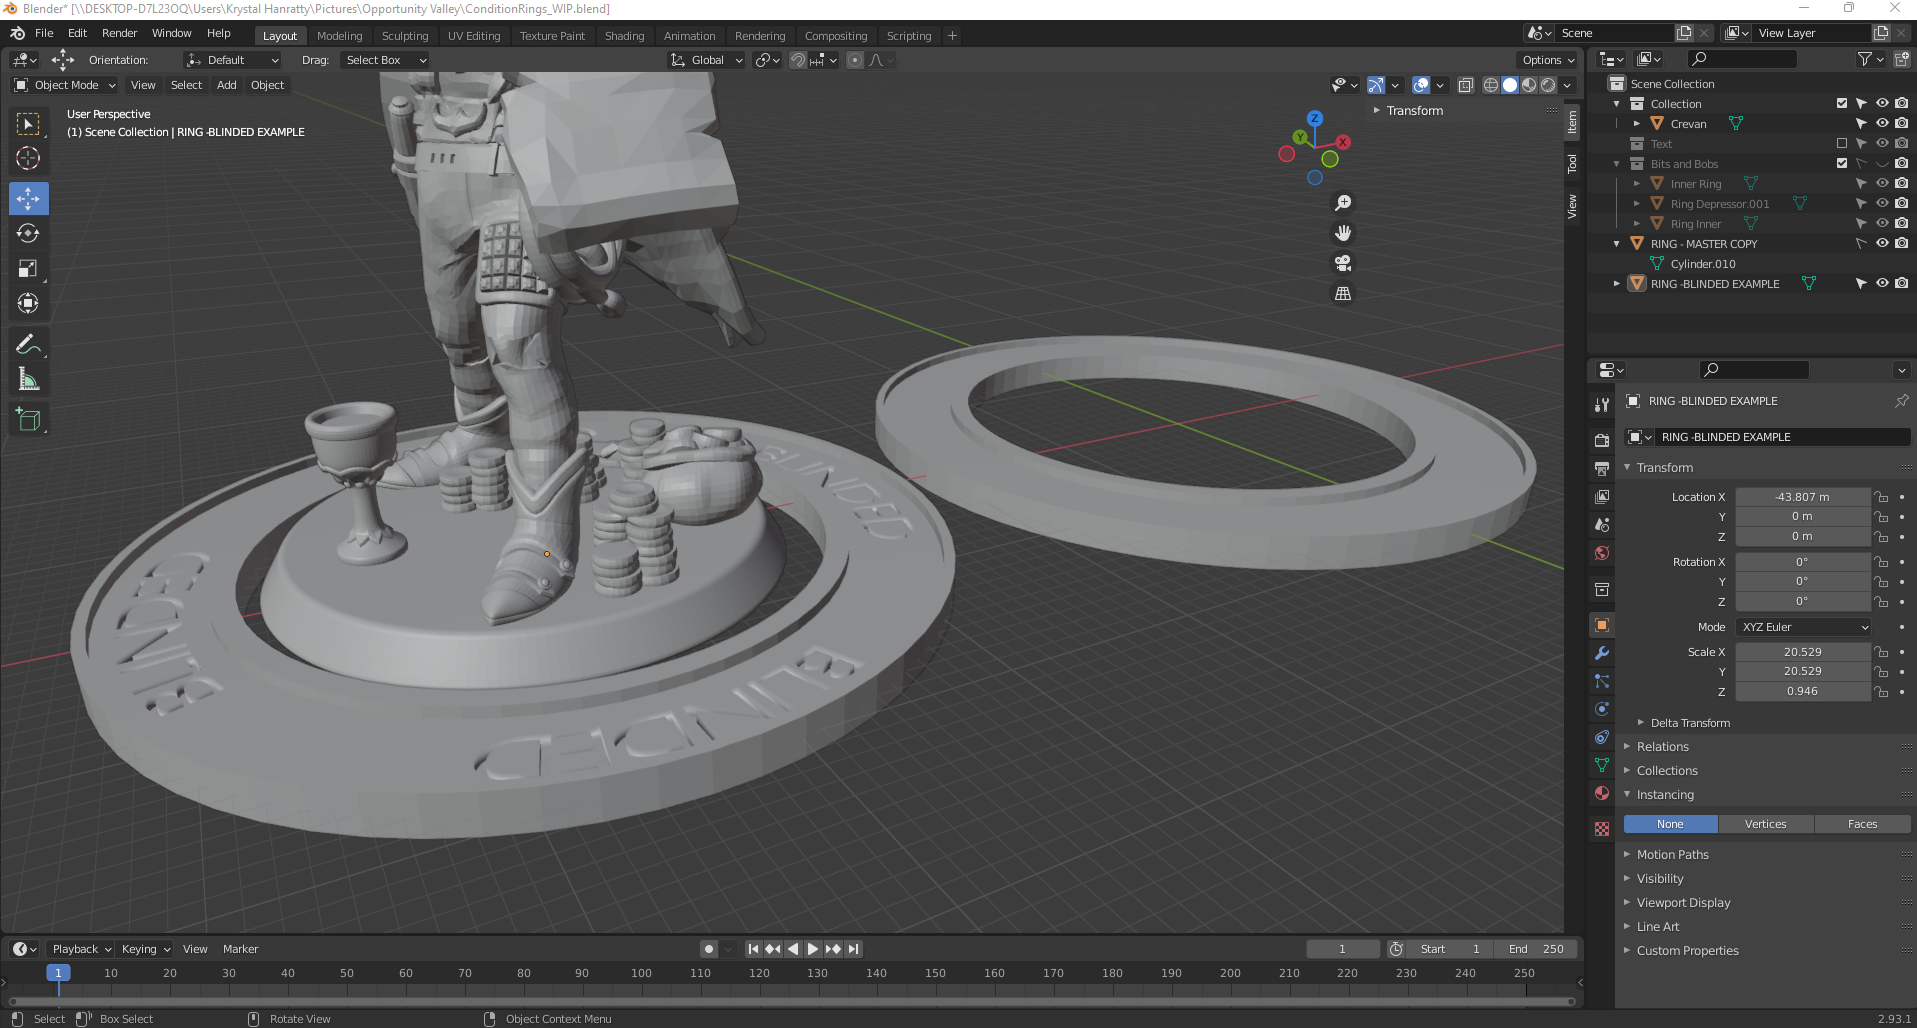Expand the RING -BLINDED EXAMPLE tree item
Image resolution: width=1917 pixels, height=1028 pixels.
pyautogui.click(x=1617, y=284)
